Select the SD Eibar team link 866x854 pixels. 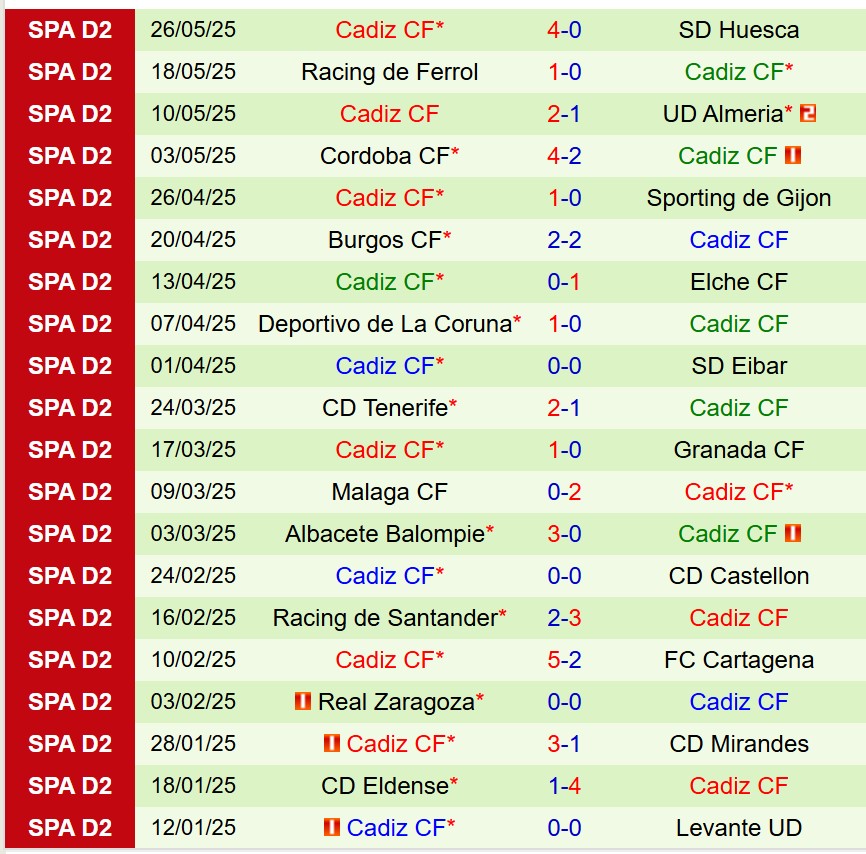(738, 366)
